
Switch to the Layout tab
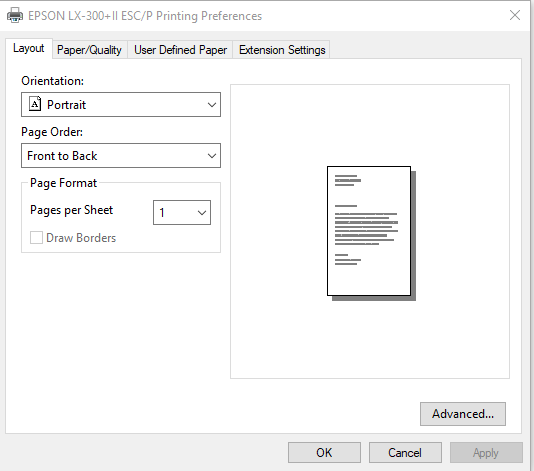(29, 48)
